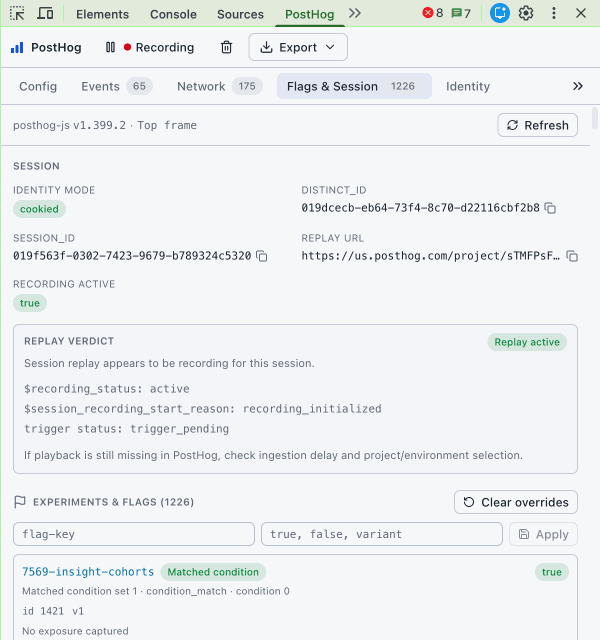Open the Sources tab
This screenshot has width=600, height=640.
pos(240,14)
